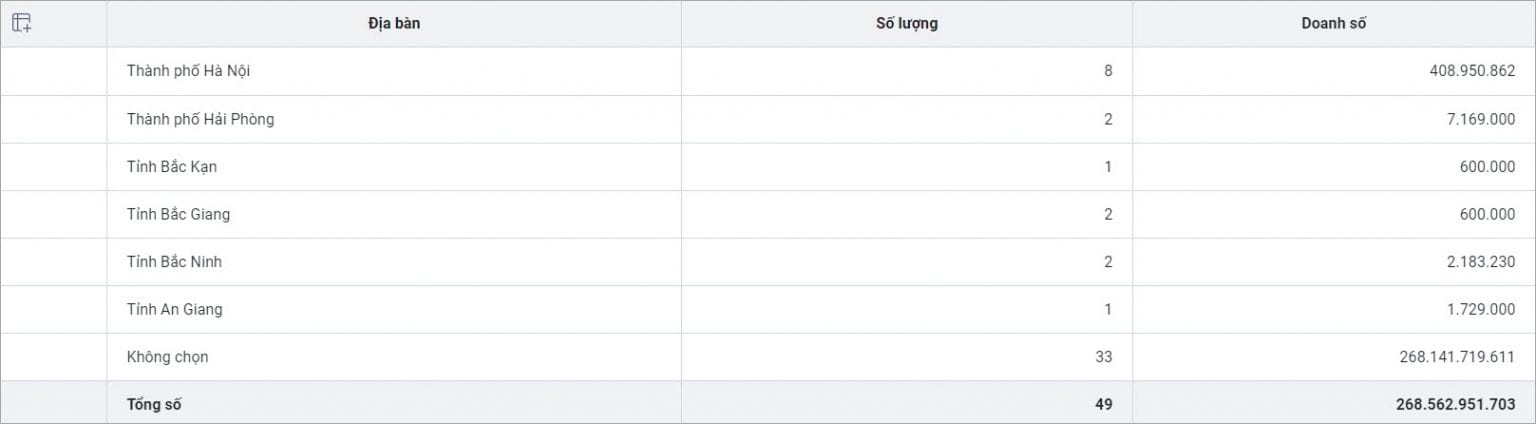
Task: Click the Tỉnh An Giang cell
Action: [394, 309]
